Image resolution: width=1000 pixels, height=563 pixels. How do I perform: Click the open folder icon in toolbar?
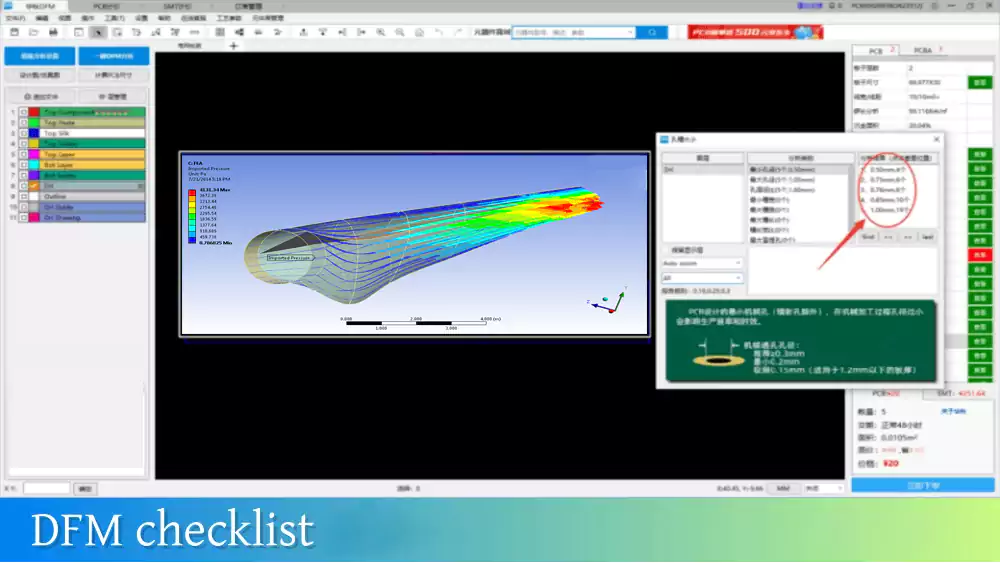34,32
